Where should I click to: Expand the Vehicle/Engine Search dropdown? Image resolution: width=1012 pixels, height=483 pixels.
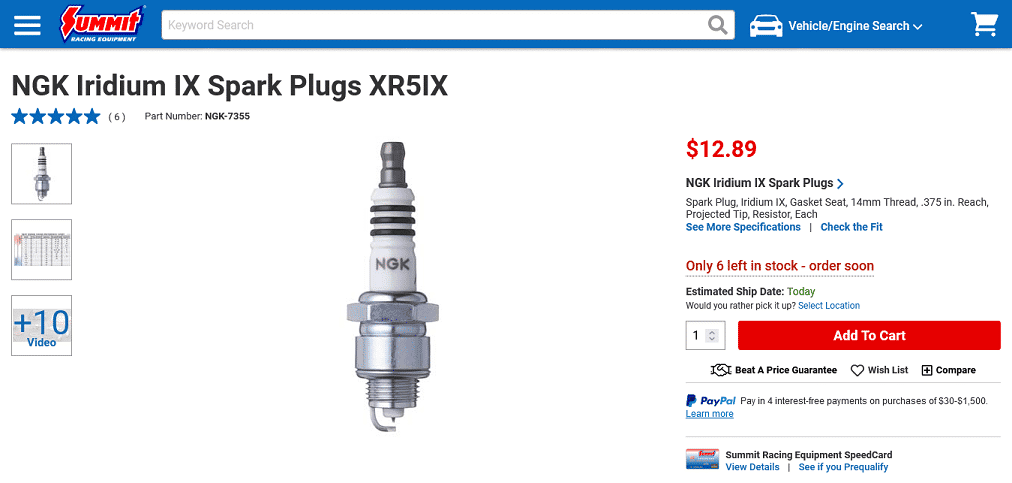855,26
